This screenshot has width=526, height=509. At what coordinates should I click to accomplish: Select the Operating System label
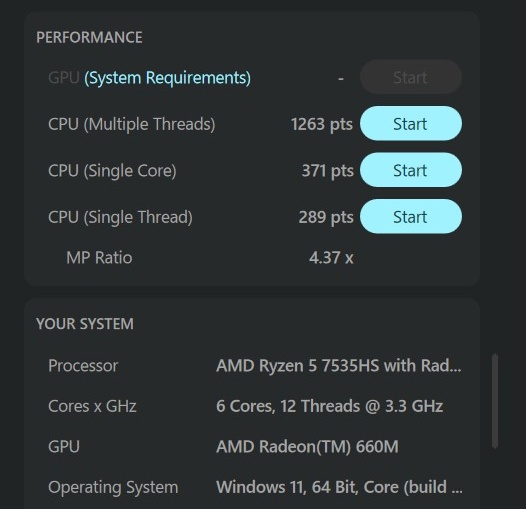(113, 488)
